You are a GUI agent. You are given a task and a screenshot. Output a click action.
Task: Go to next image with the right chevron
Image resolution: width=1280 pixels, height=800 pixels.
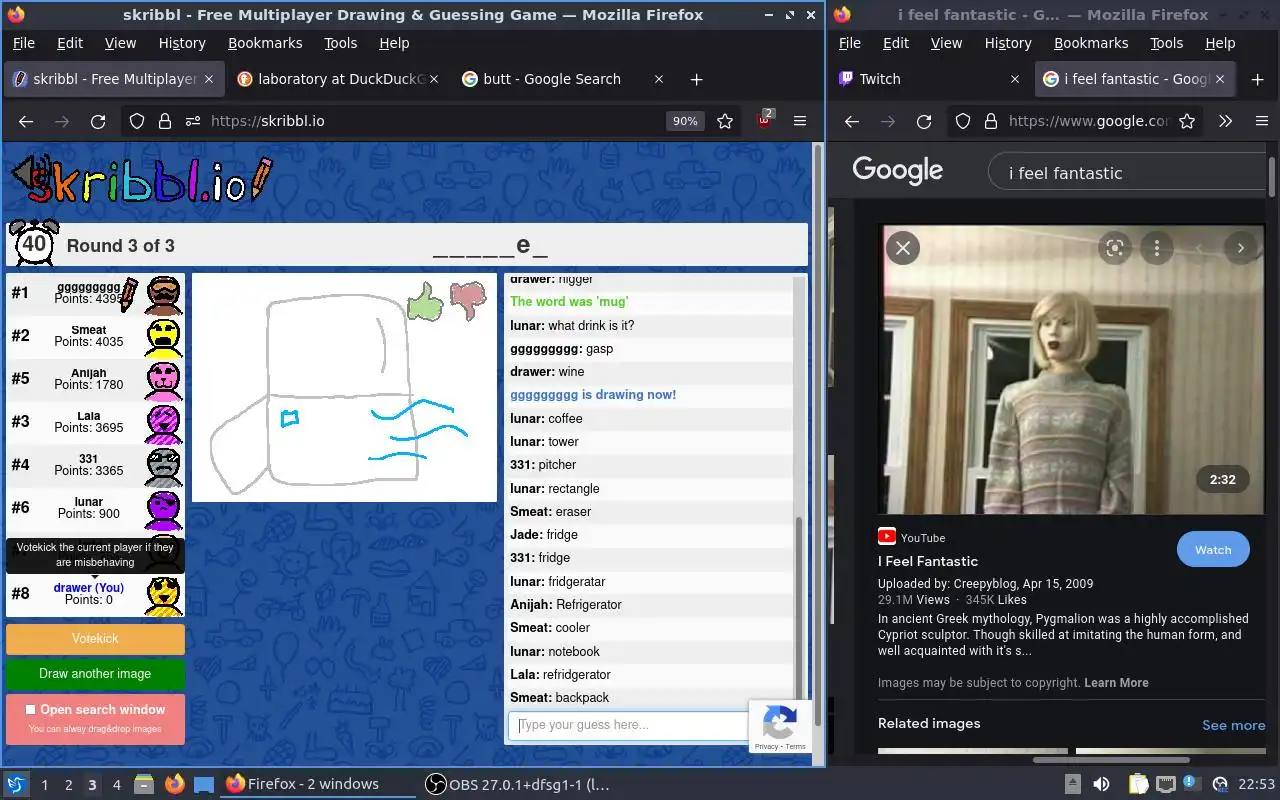click(1241, 247)
